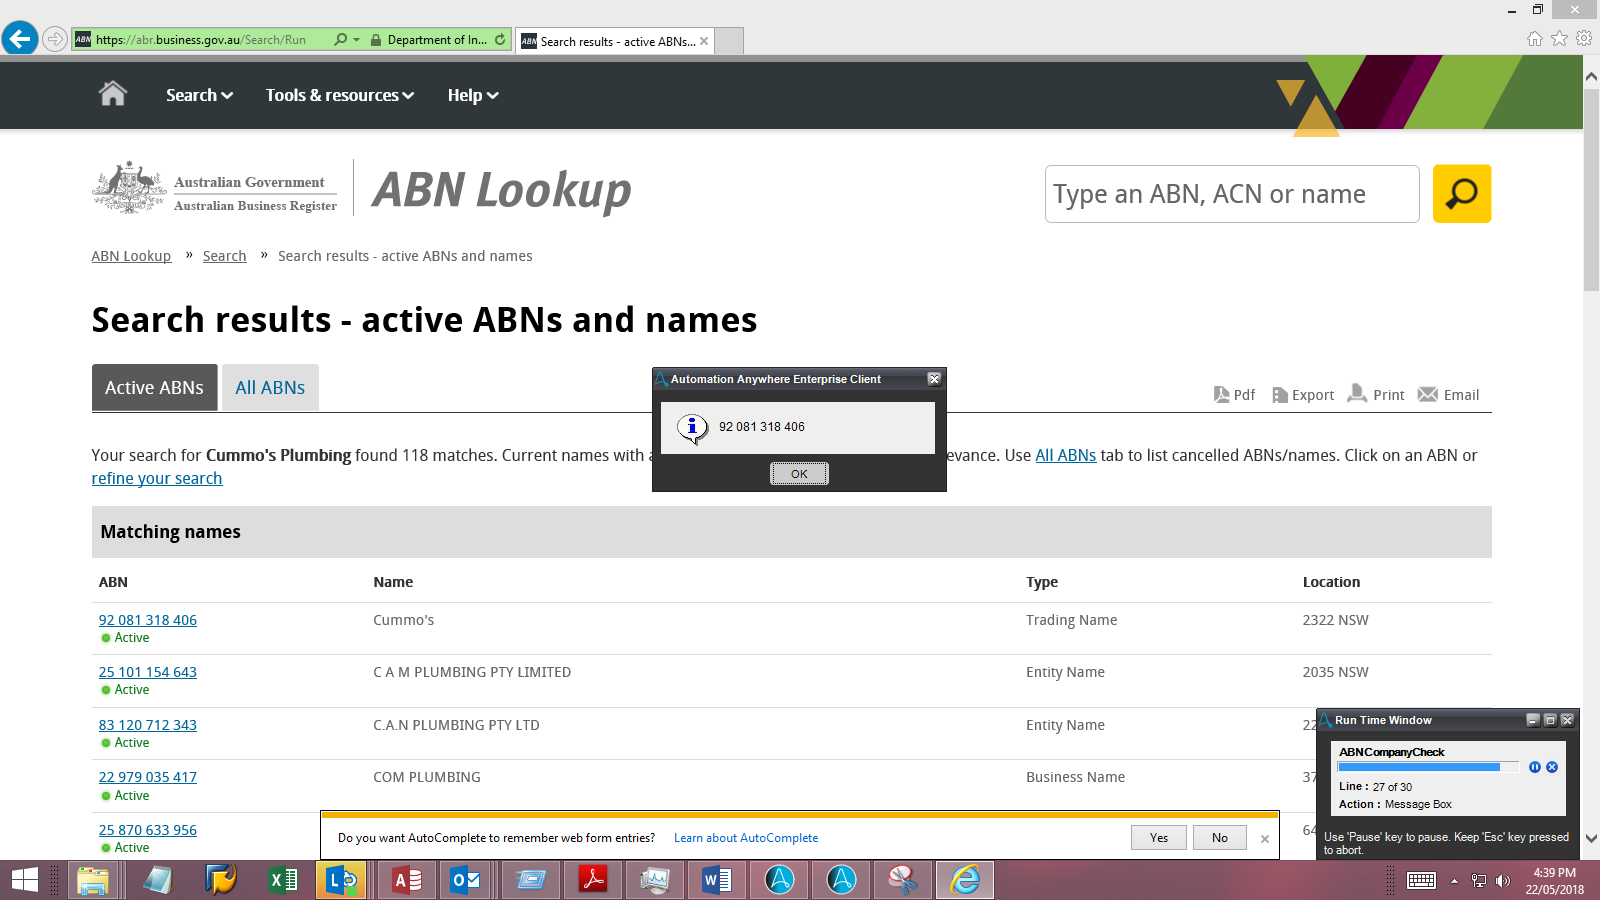Click the refine your search link
Image resolution: width=1600 pixels, height=900 pixels.
(157, 479)
